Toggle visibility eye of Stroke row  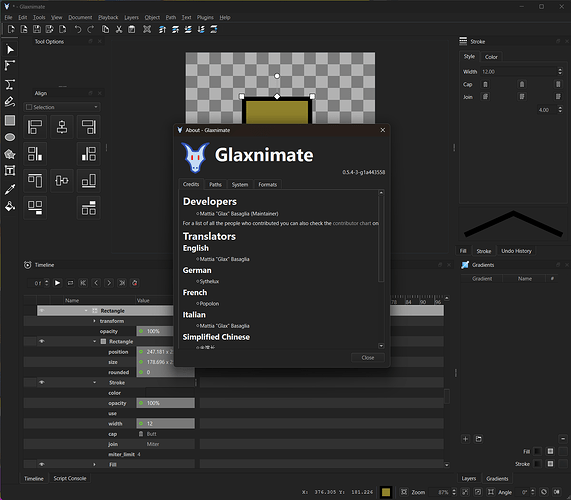pos(42,382)
